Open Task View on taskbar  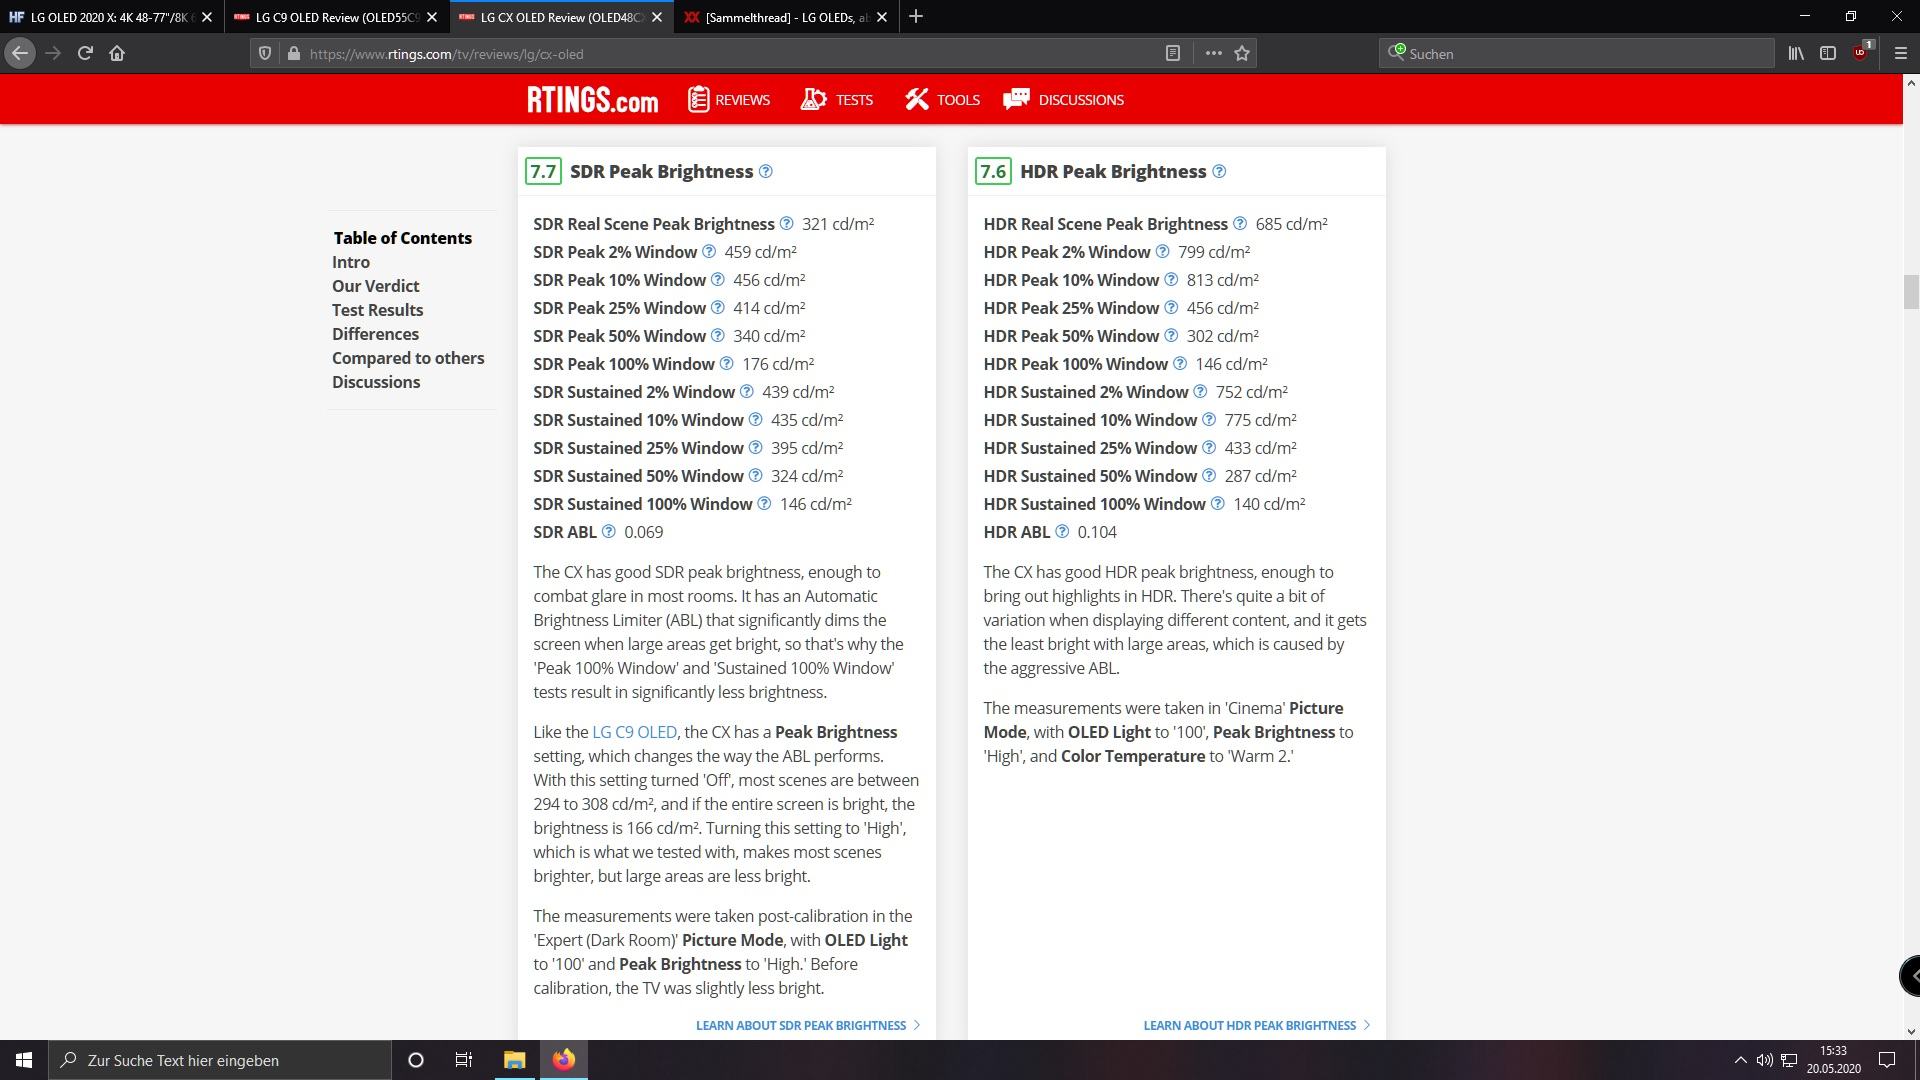(464, 1060)
